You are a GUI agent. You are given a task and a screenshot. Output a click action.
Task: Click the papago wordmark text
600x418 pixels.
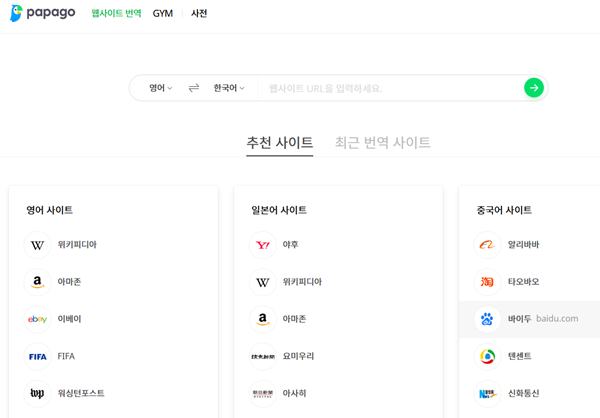pos(51,13)
